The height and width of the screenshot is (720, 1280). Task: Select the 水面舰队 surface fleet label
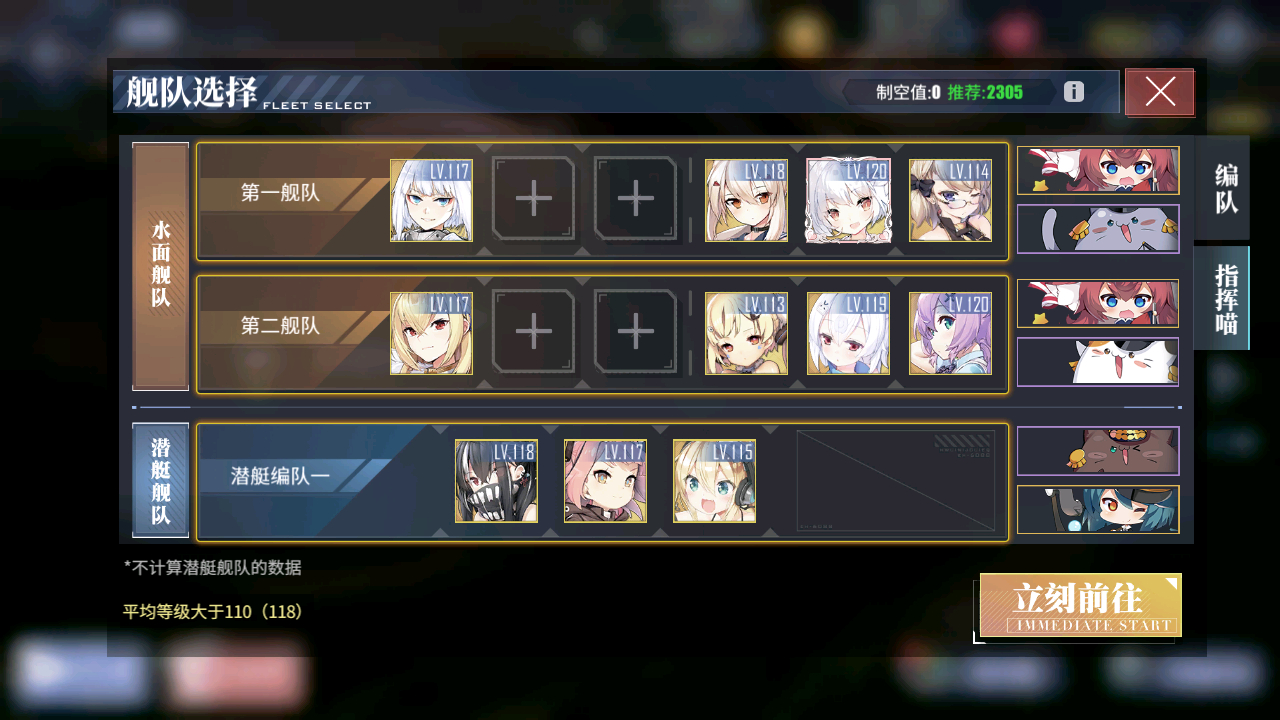coord(160,266)
